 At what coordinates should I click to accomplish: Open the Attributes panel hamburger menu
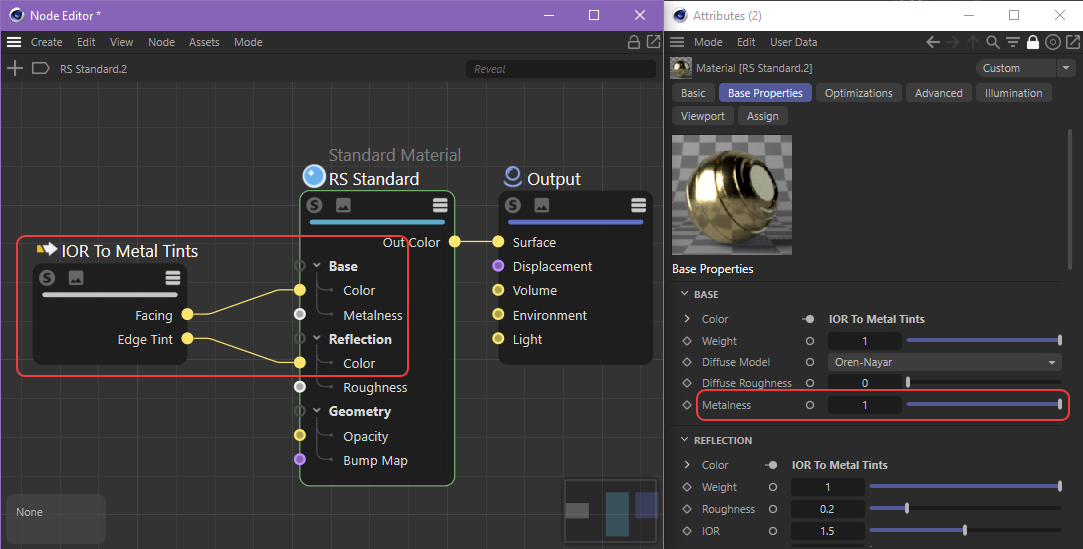pyautogui.click(x=678, y=42)
